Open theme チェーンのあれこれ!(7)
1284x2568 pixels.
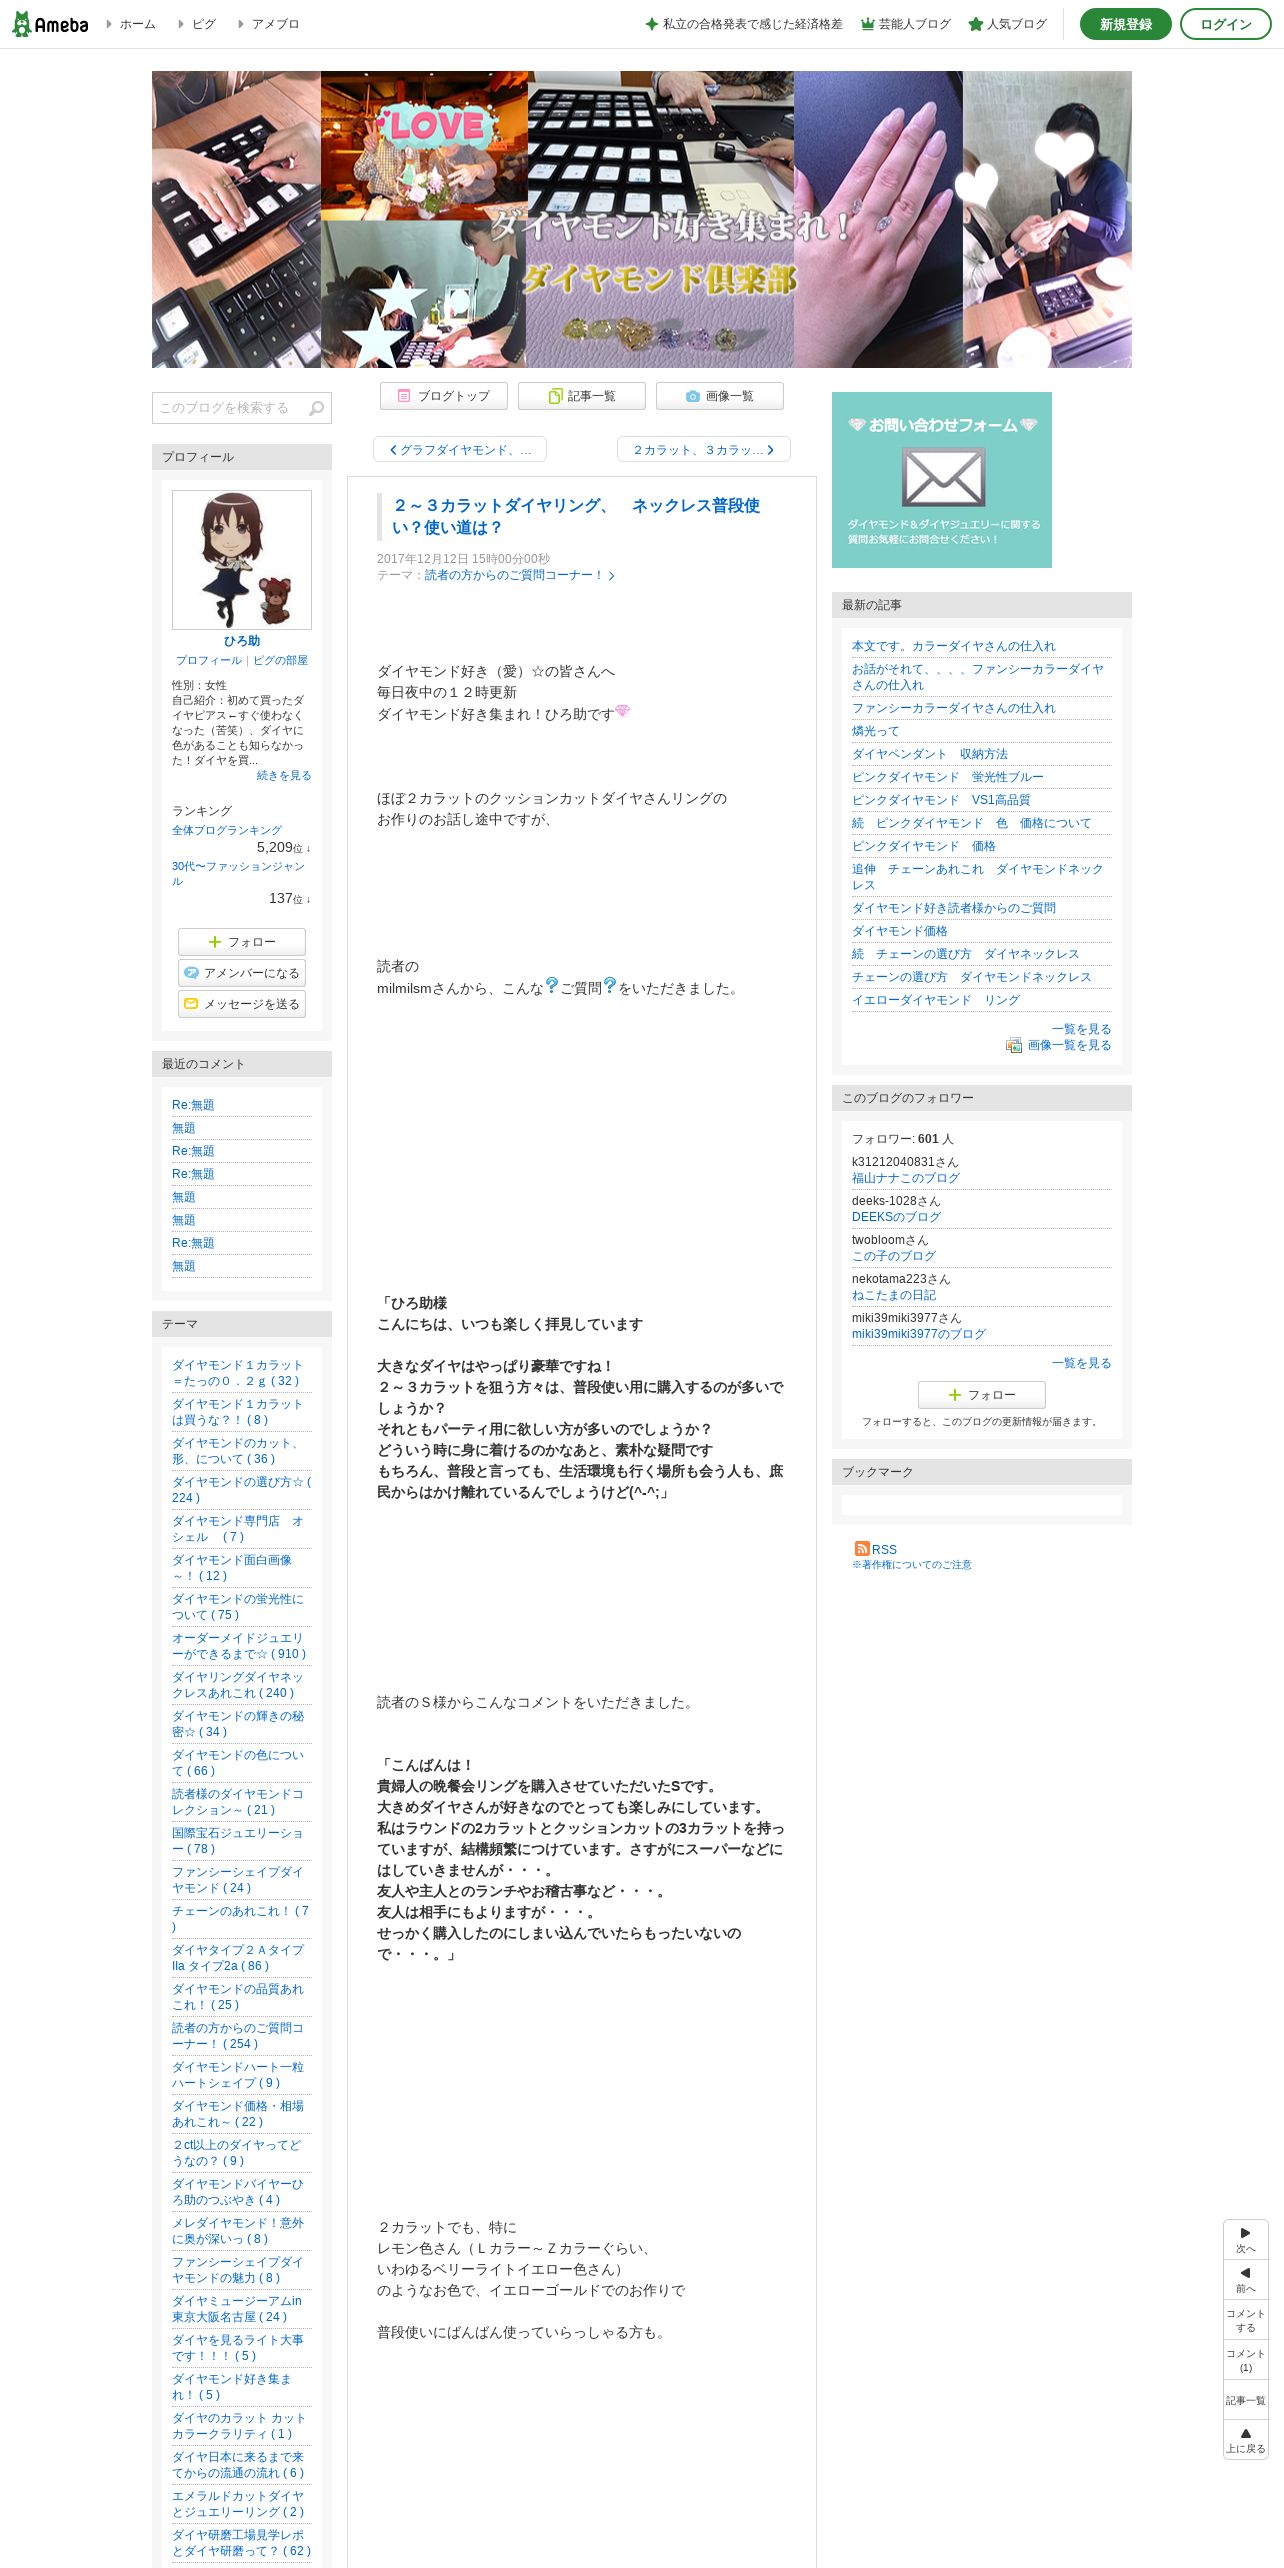click(x=241, y=1919)
